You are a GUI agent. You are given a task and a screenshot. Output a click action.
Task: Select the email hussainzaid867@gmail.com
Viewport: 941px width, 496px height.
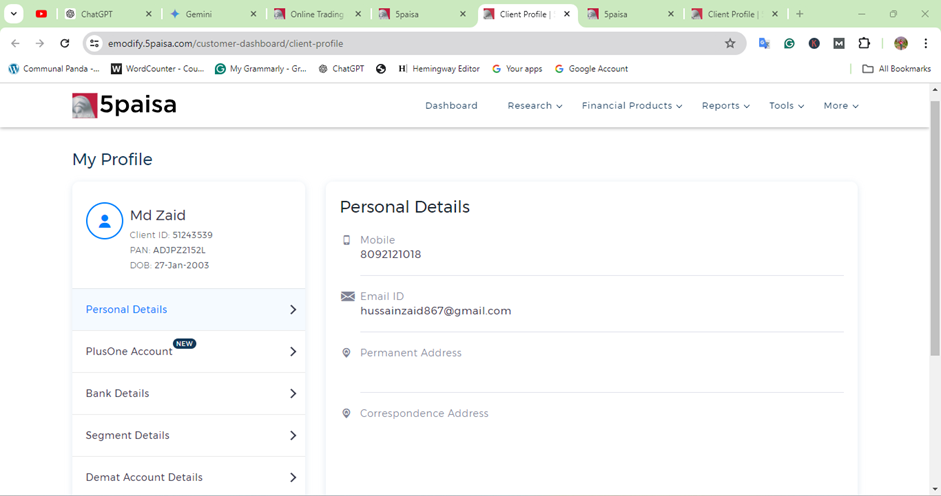click(x=436, y=311)
